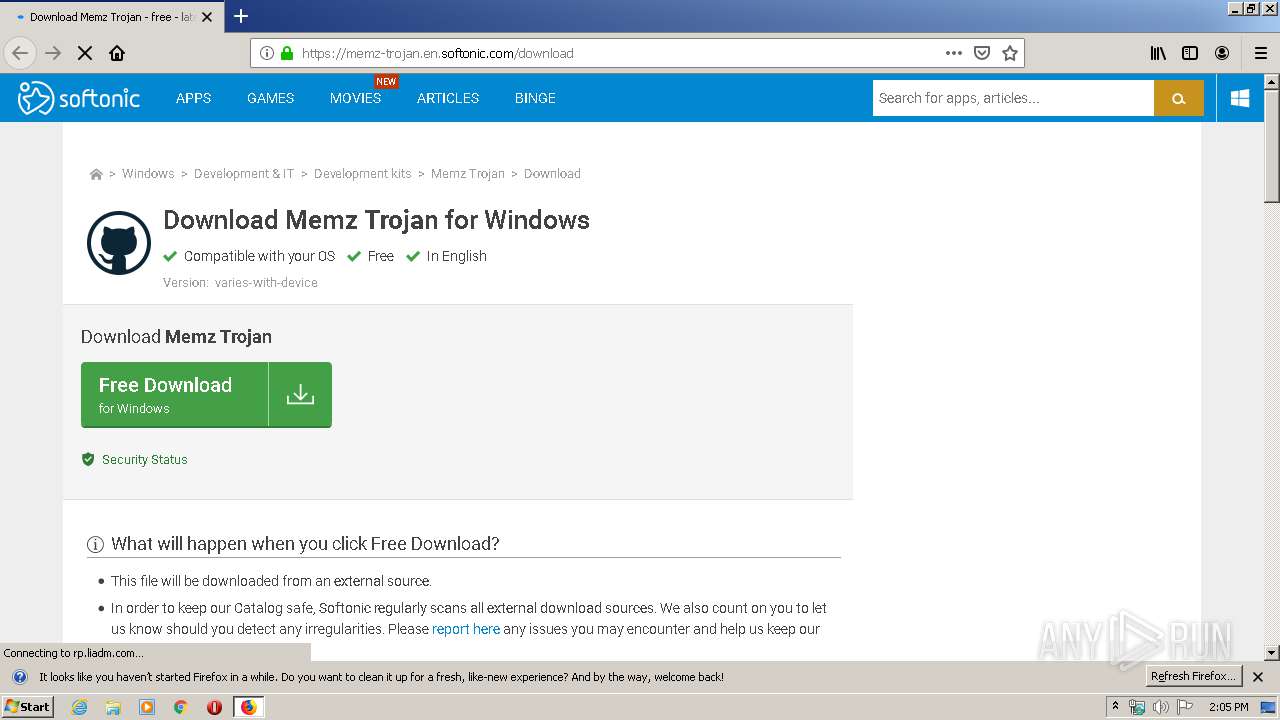1280x720 pixels.
Task: Open the Firefox account icon
Action: 1222,53
